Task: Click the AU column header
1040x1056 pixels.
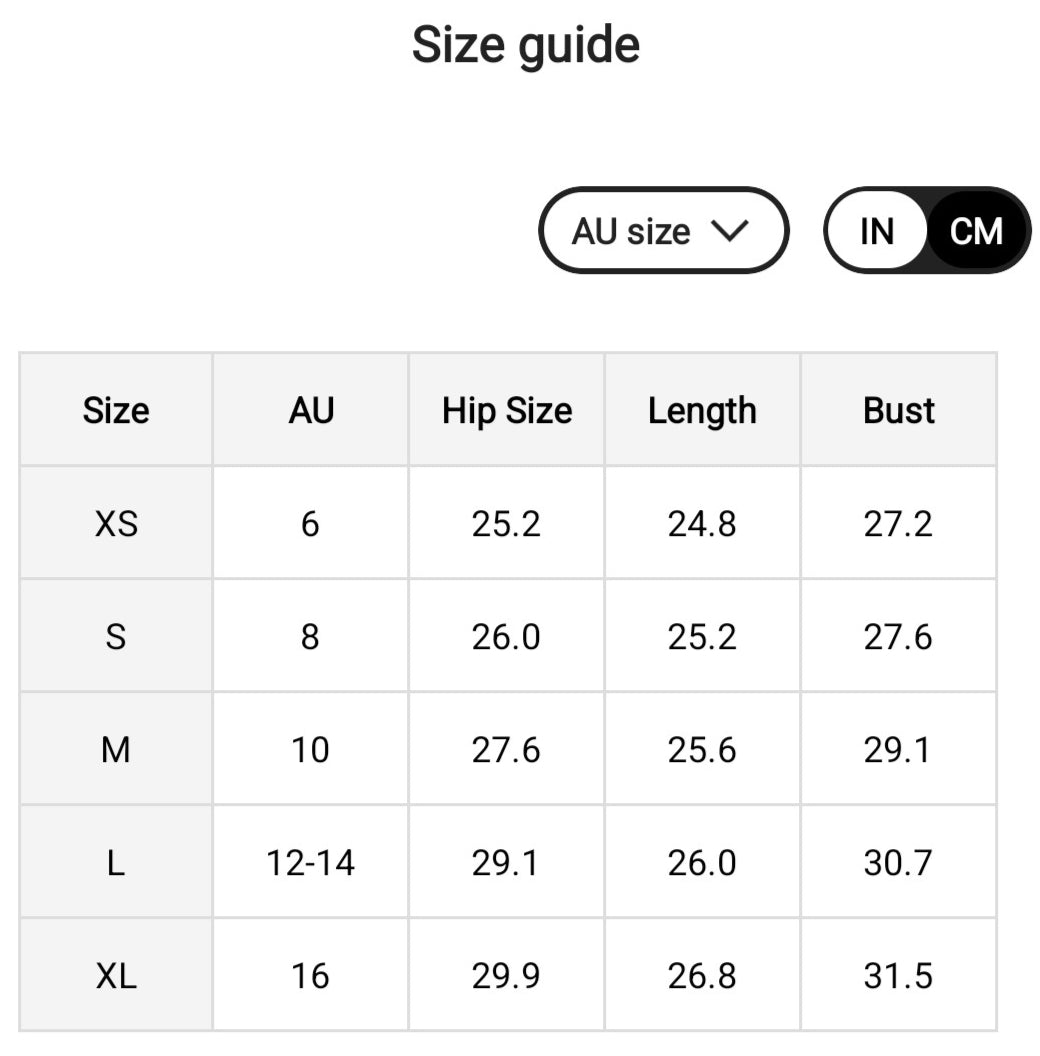Action: pos(311,410)
